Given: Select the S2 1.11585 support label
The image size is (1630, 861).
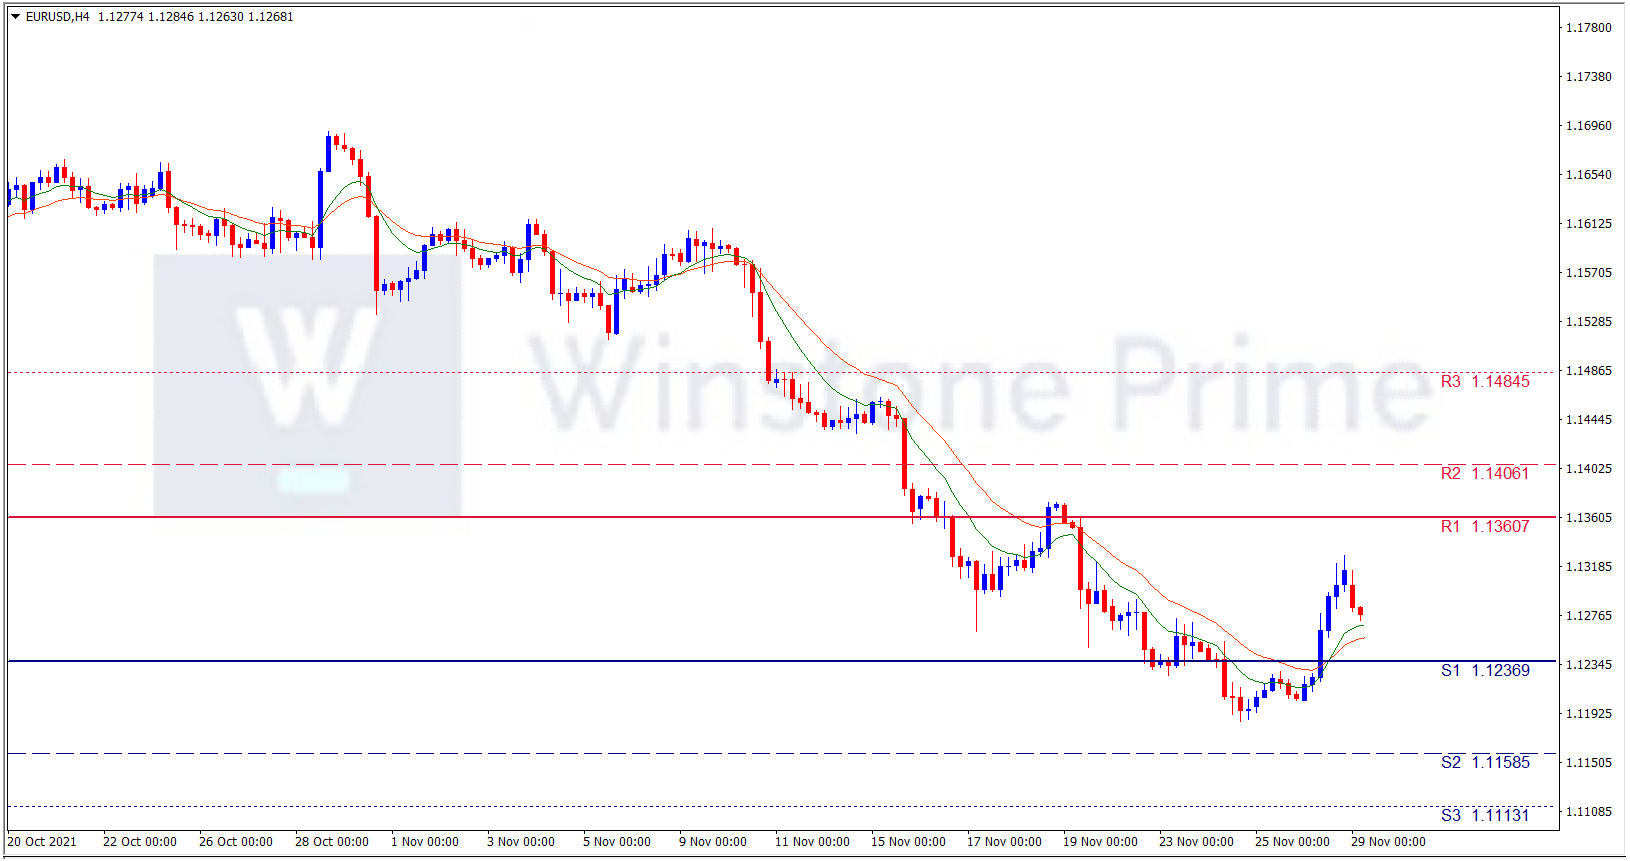Looking at the screenshot, I should pyautogui.click(x=1484, y=763).
